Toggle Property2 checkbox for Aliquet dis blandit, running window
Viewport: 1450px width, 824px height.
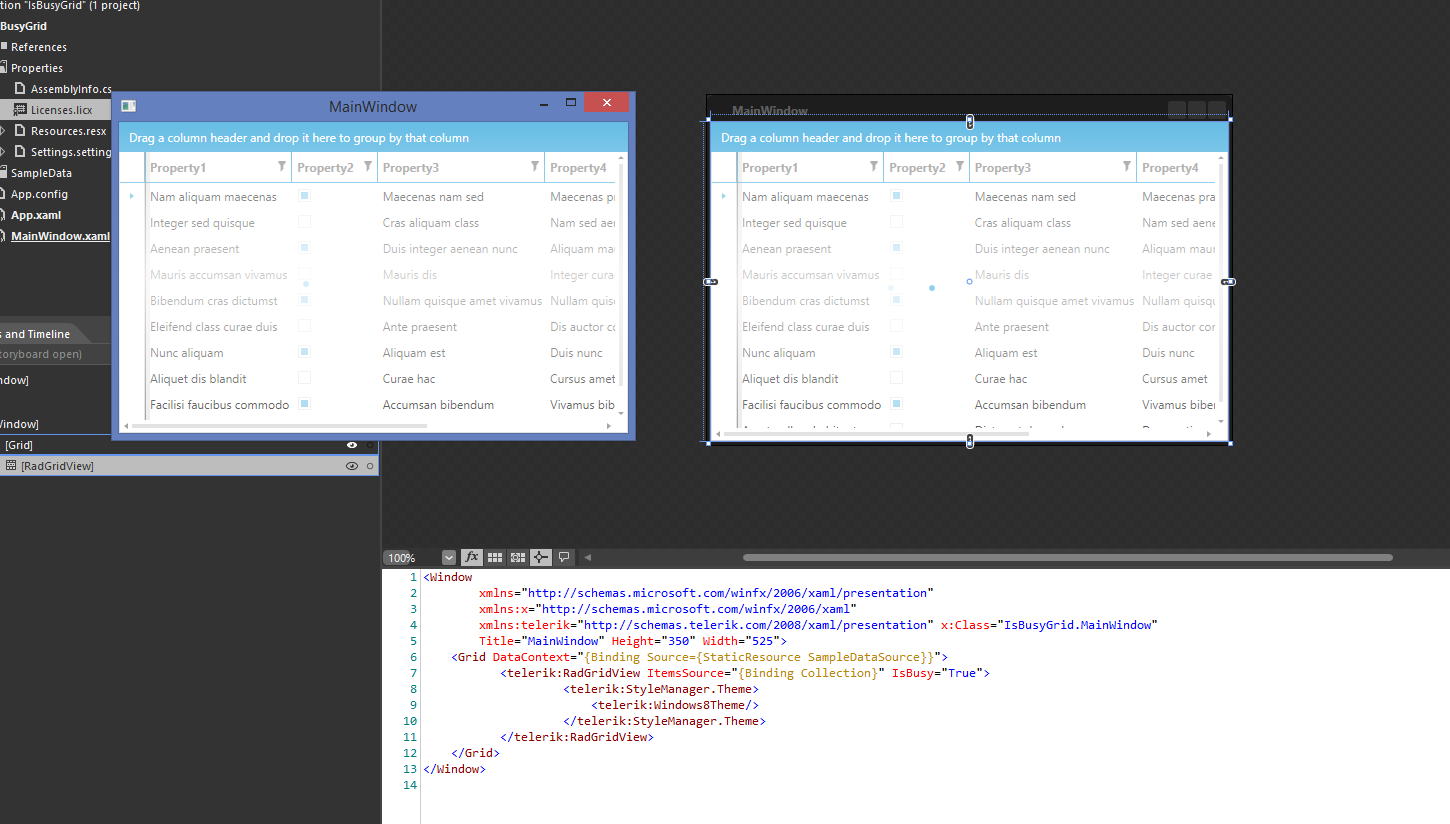305,378
